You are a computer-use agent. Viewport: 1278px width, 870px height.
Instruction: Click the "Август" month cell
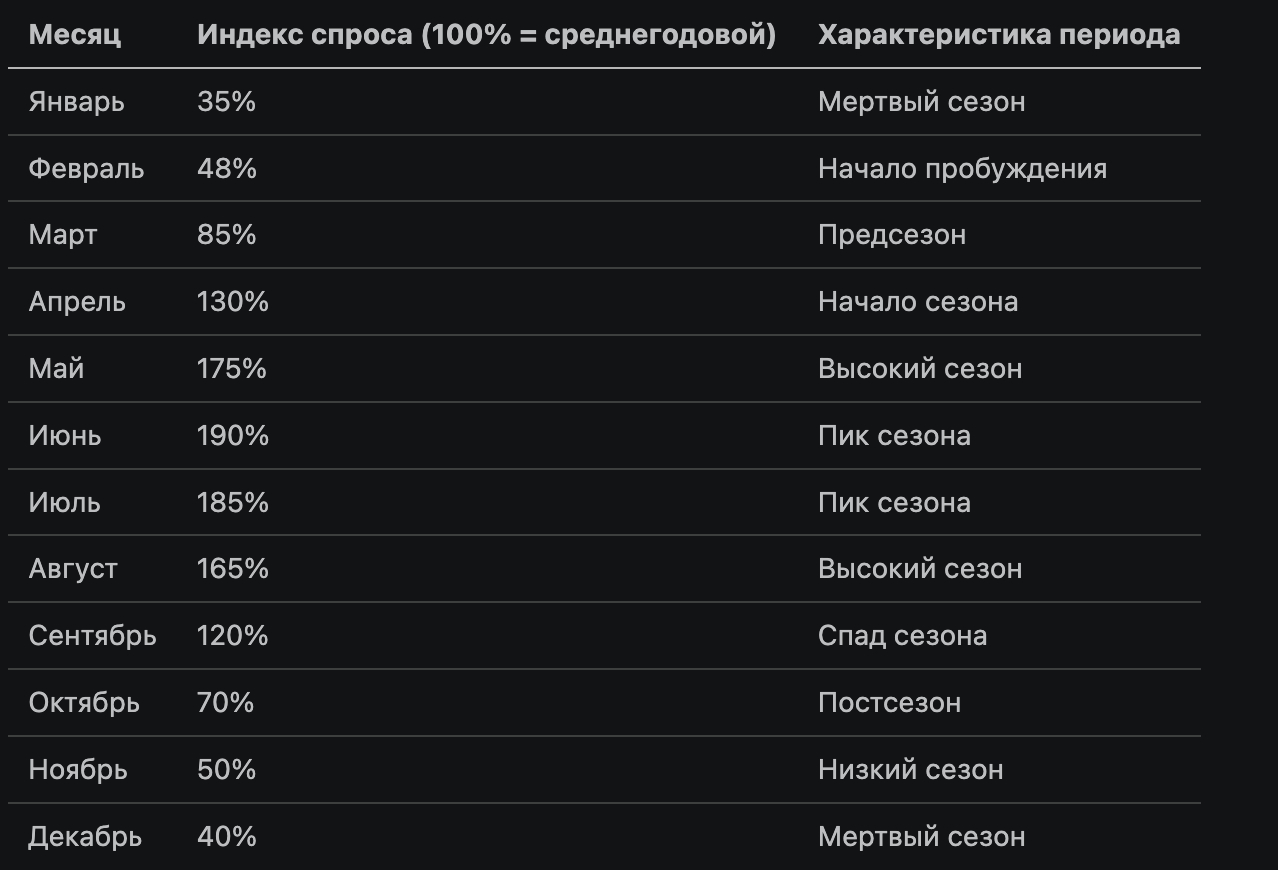coord(73,569)
